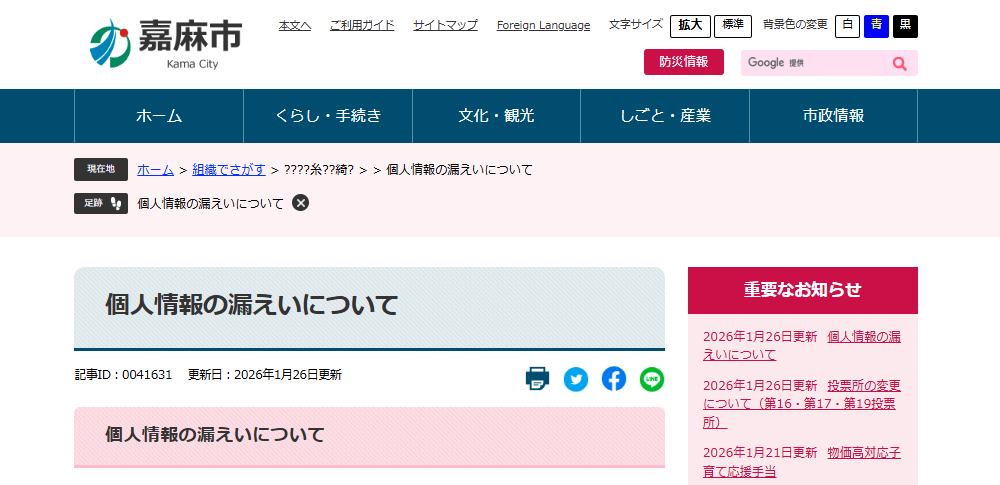Share the article on Twitter
This screenshot has width=1000, height=485.
tap(576, 379)
